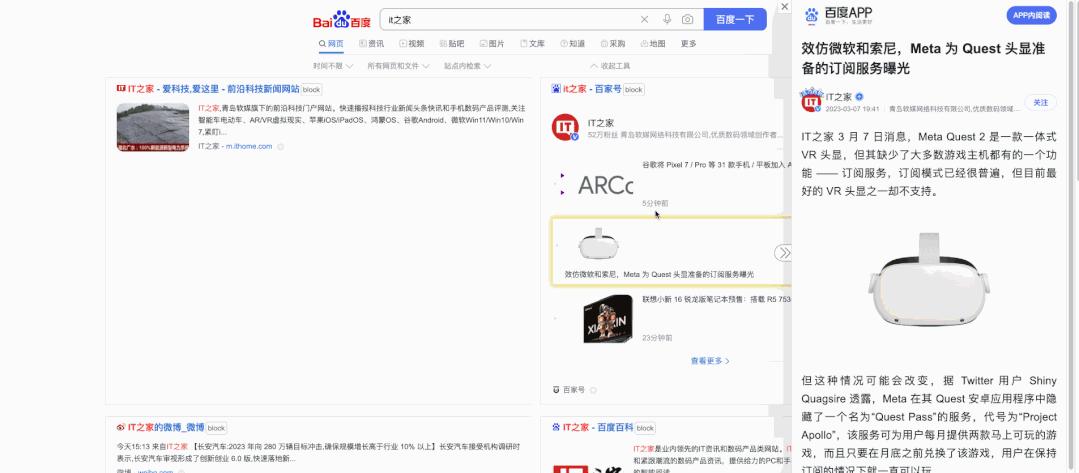Screen dimensions: 1079x473
Task: Click the 百家号 source label at card bottom
Action: (574, 390)
